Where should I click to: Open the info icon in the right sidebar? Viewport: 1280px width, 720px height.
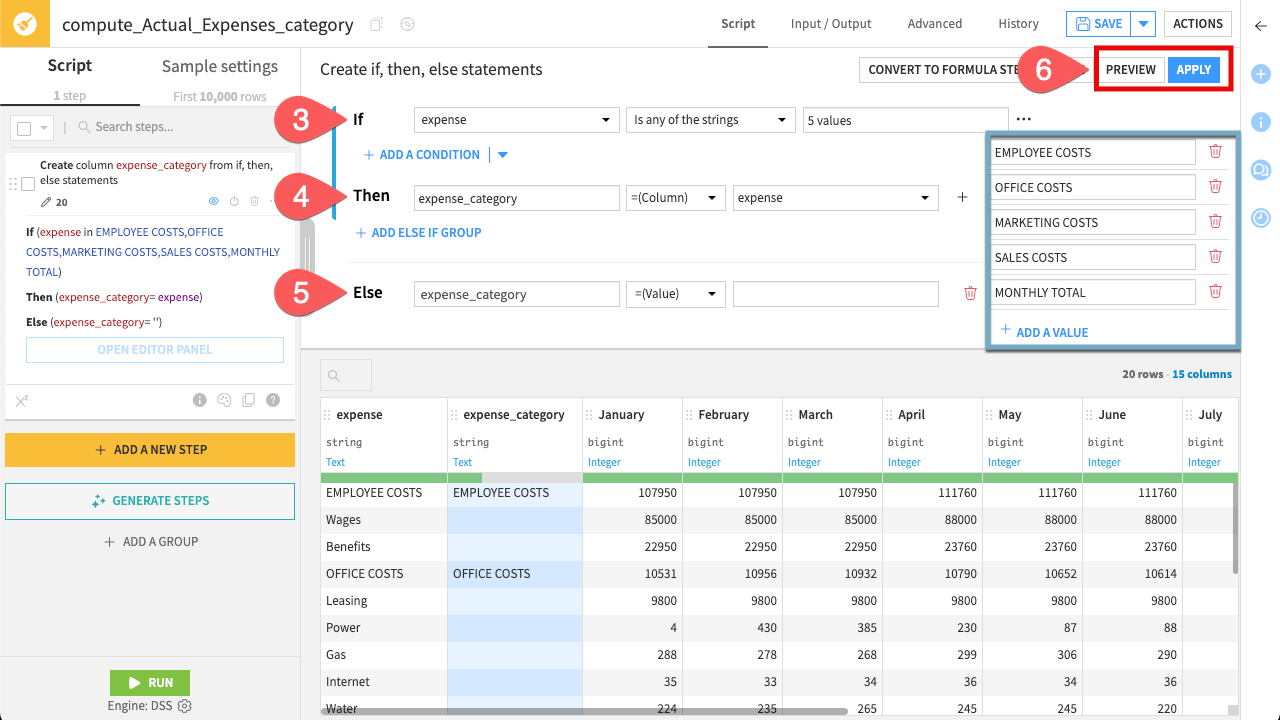[1261, 122]
